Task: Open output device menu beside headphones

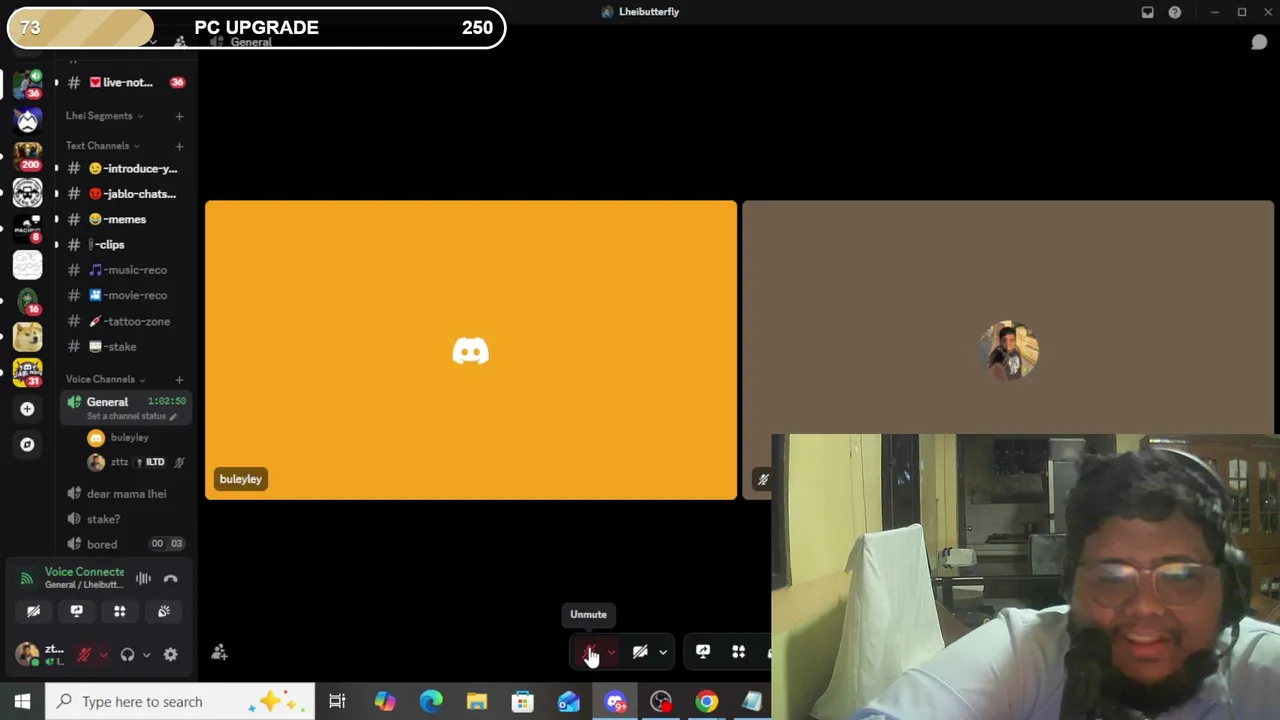Action: pyautogui.click(x=146, y=655)
